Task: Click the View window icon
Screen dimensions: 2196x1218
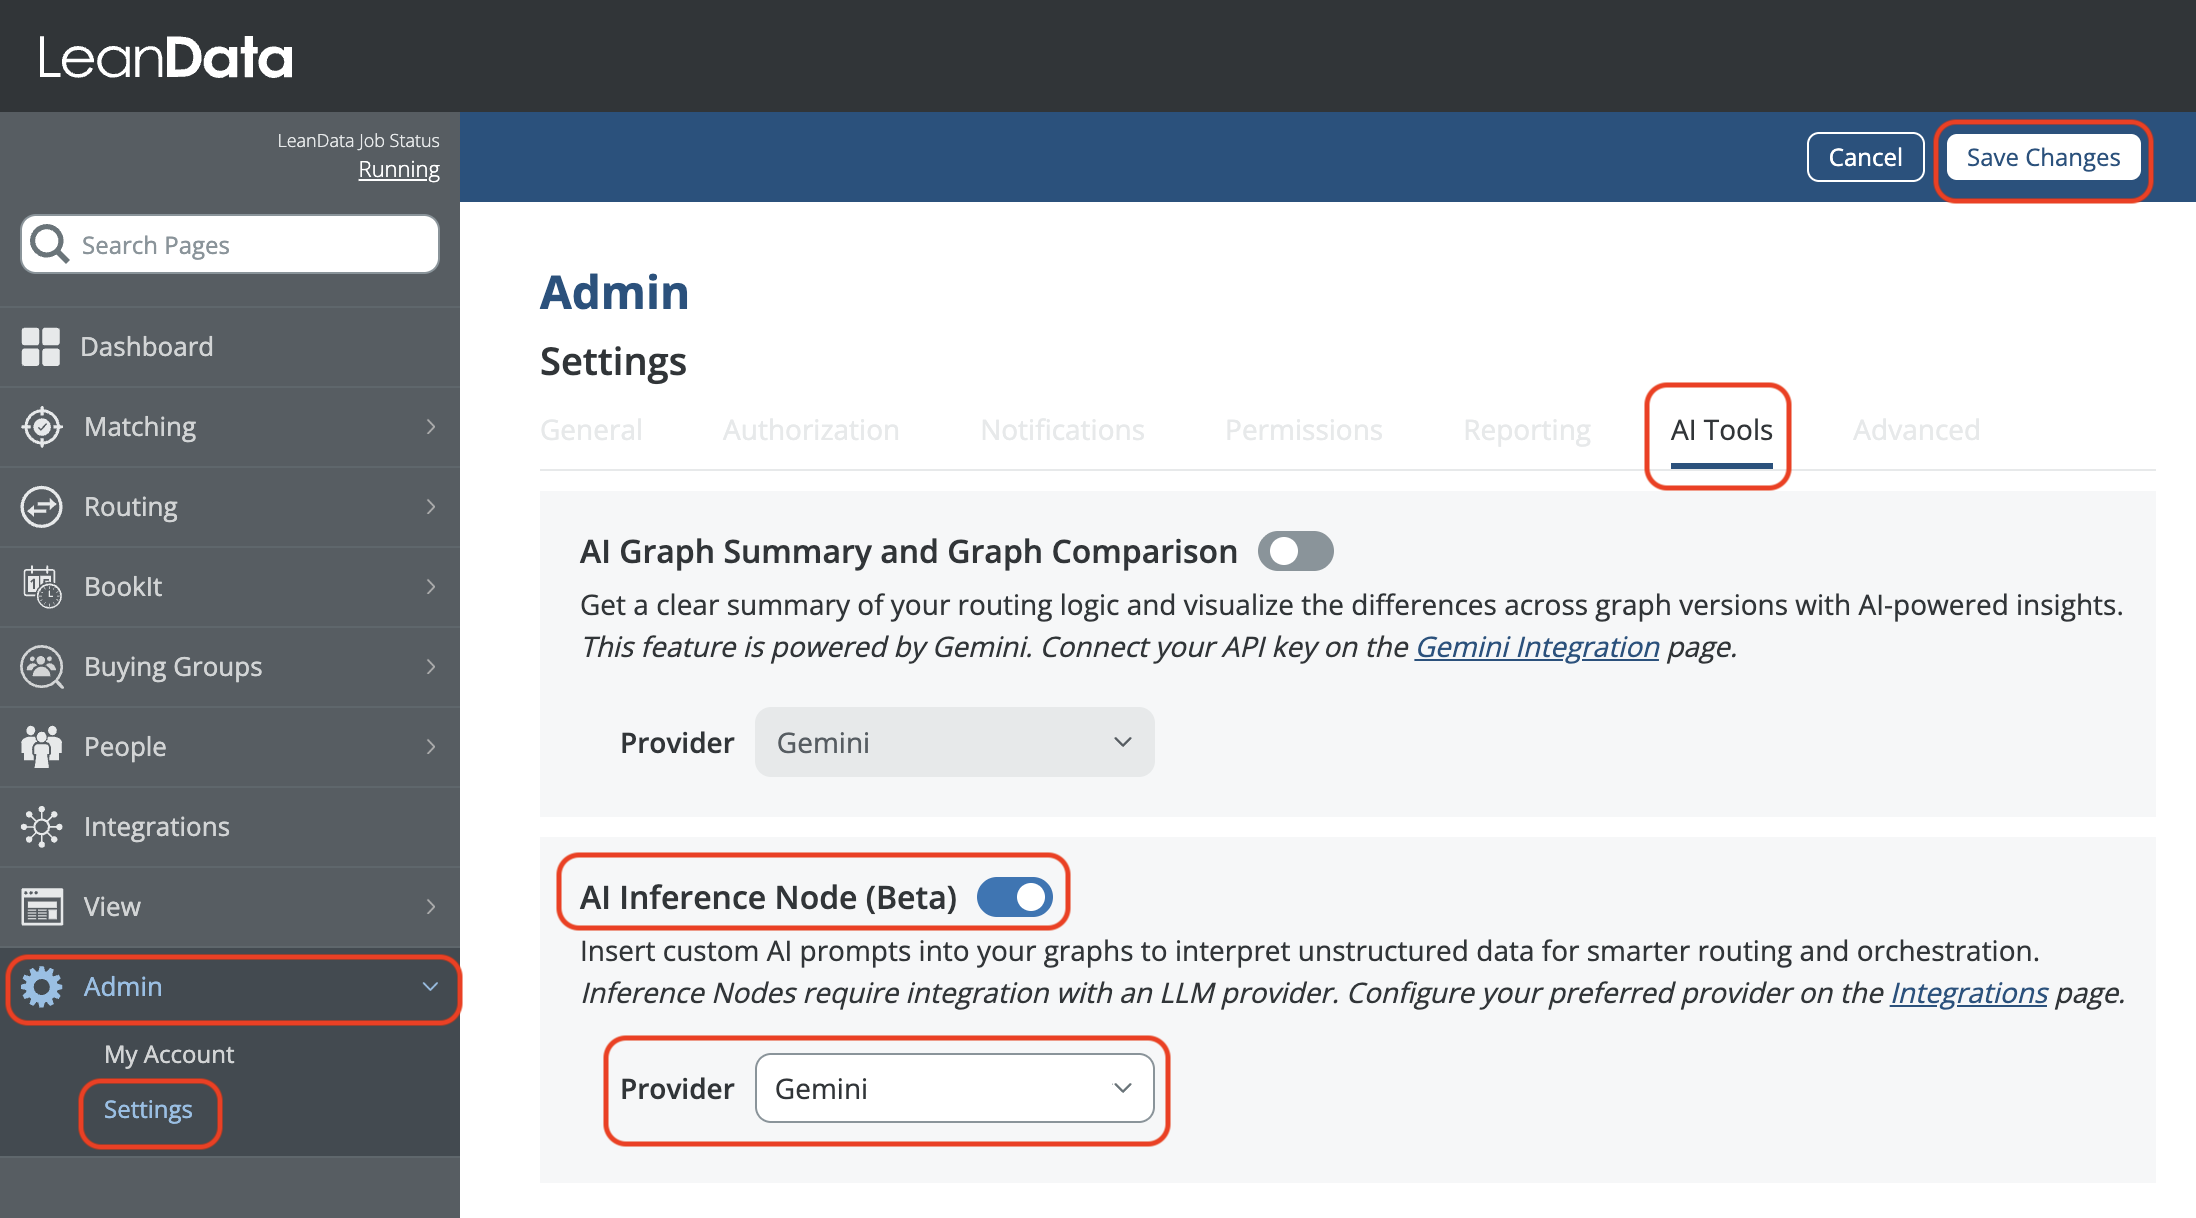Action: [x=42, y=907]
